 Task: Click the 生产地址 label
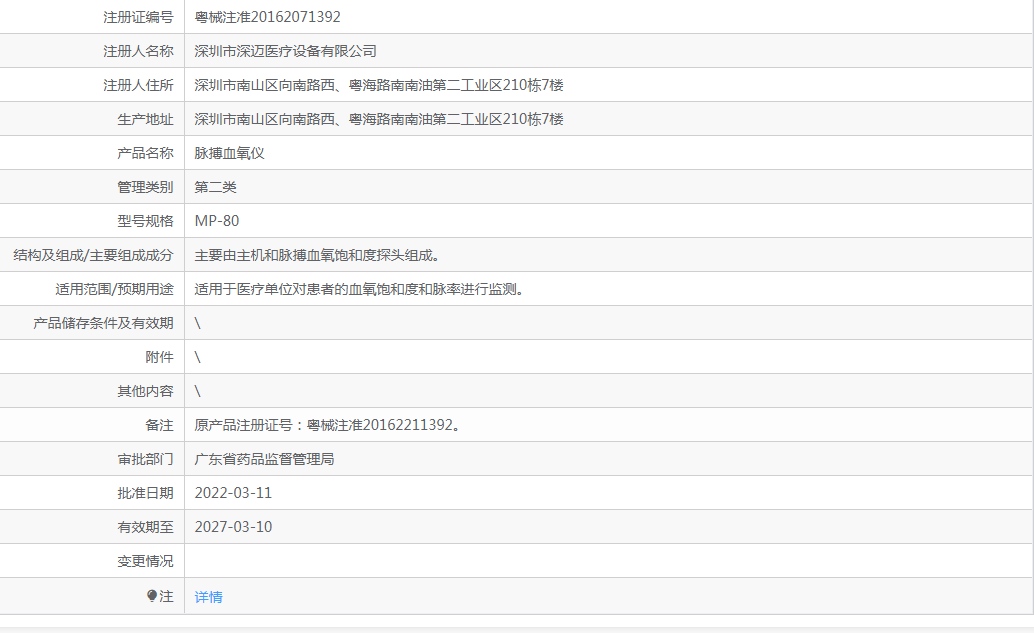pos(146,119)
